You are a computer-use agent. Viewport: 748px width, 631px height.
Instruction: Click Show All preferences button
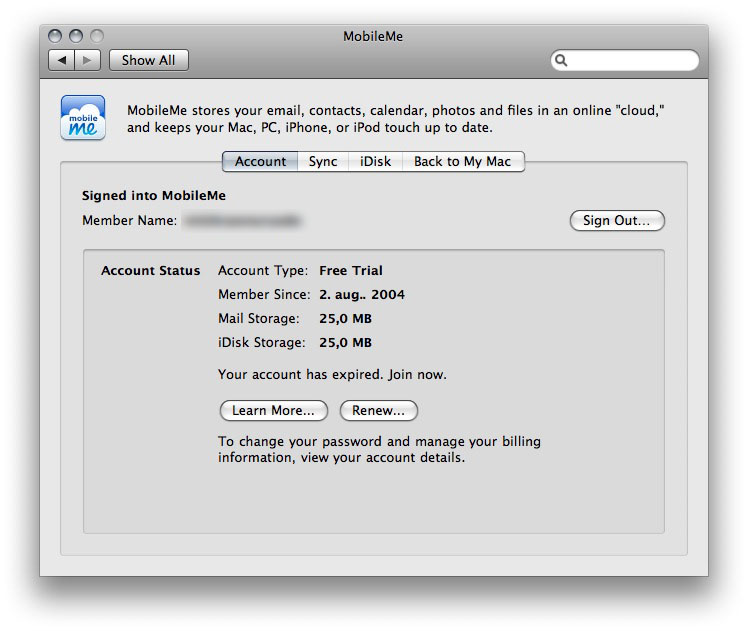(149, 60)
